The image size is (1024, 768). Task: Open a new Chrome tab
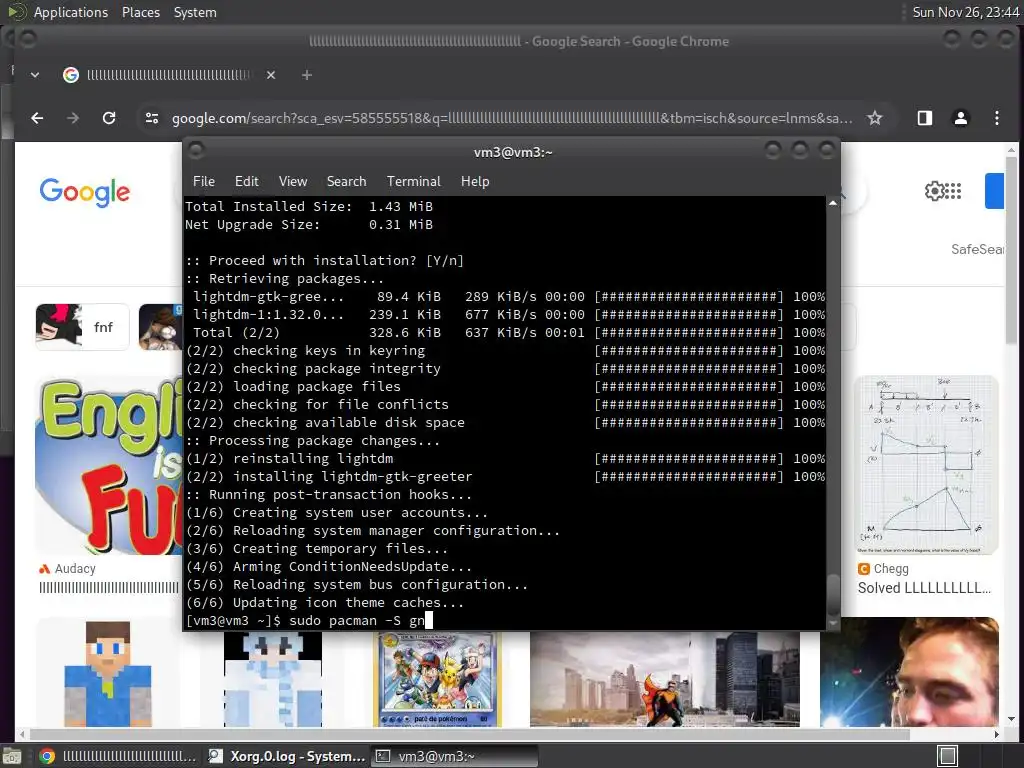[306, 75]
